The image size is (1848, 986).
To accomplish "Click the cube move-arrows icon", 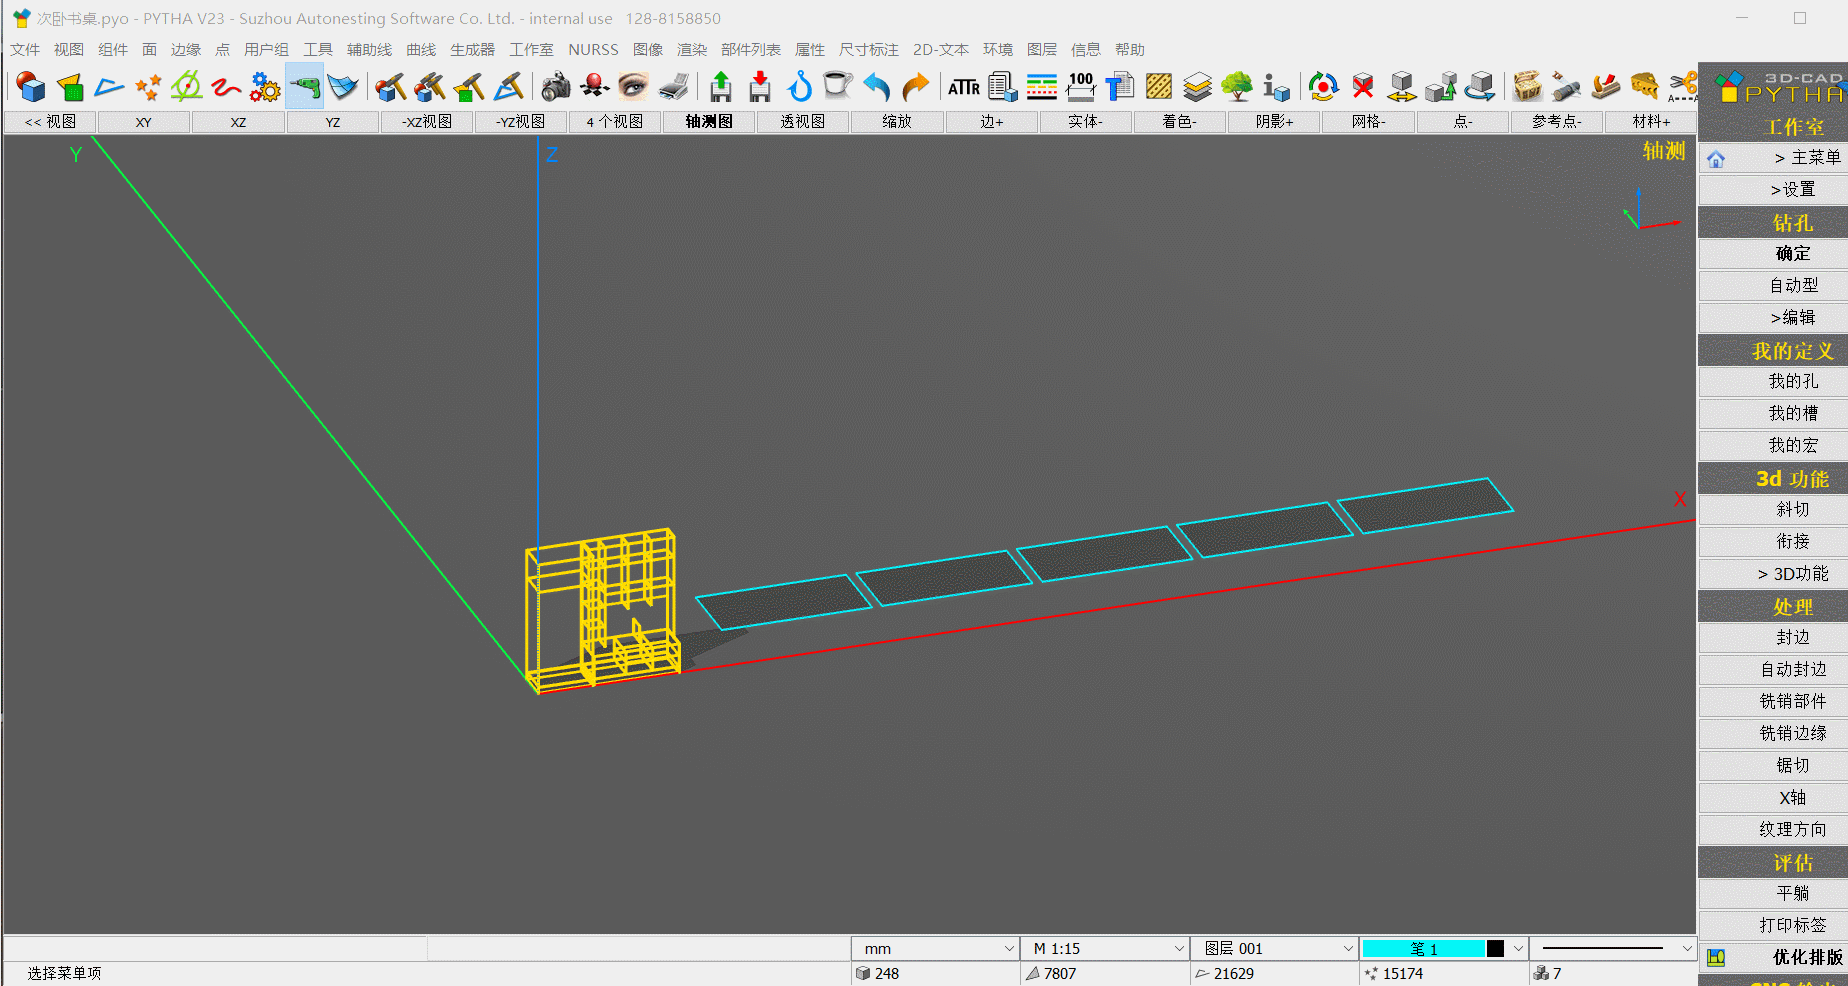I will tap(1402, 87).
